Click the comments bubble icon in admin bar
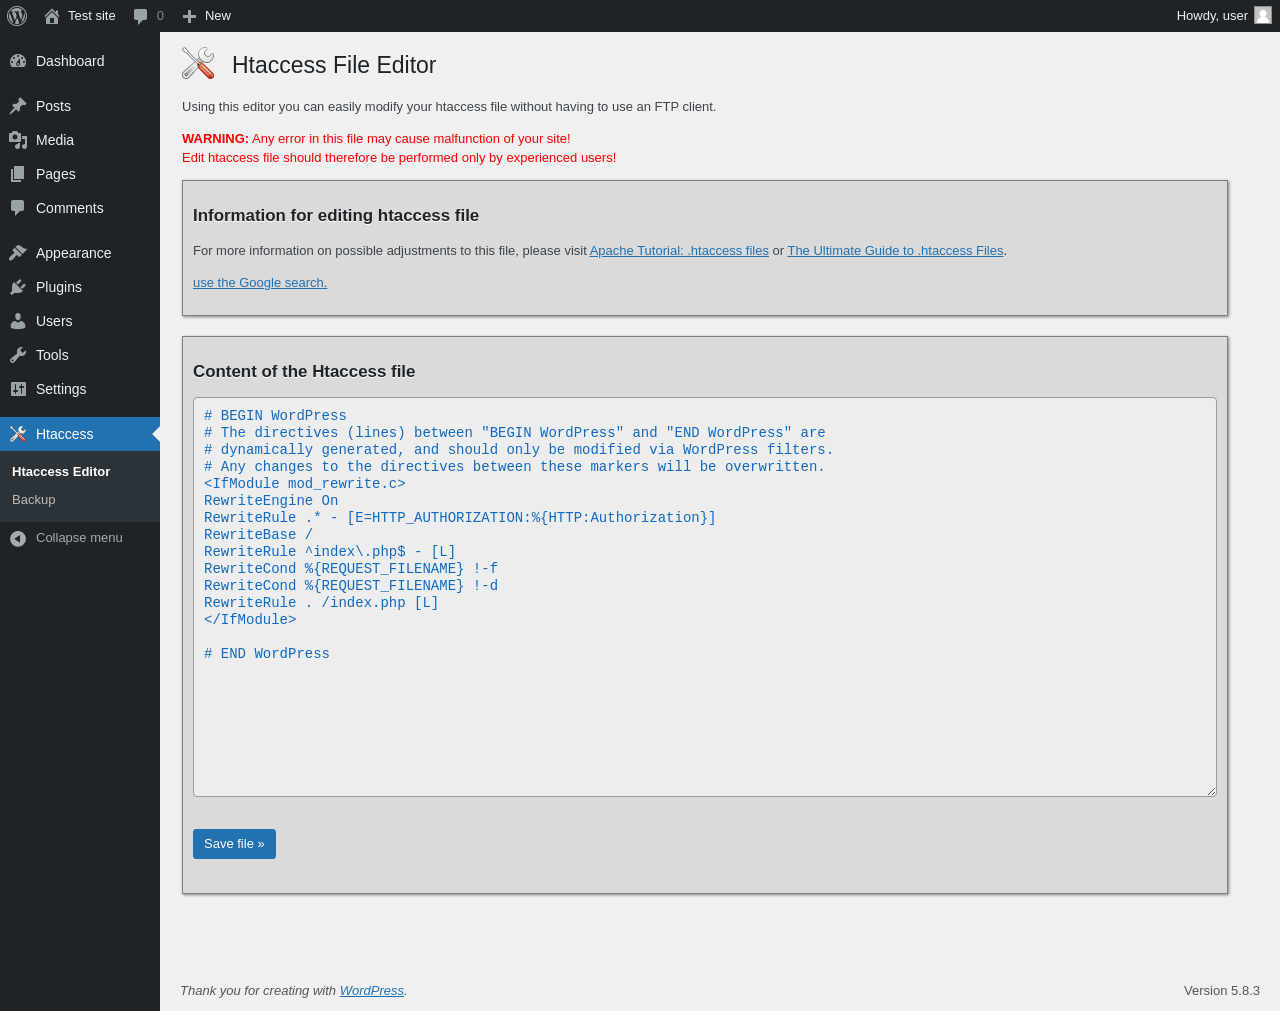 [141, 16]
